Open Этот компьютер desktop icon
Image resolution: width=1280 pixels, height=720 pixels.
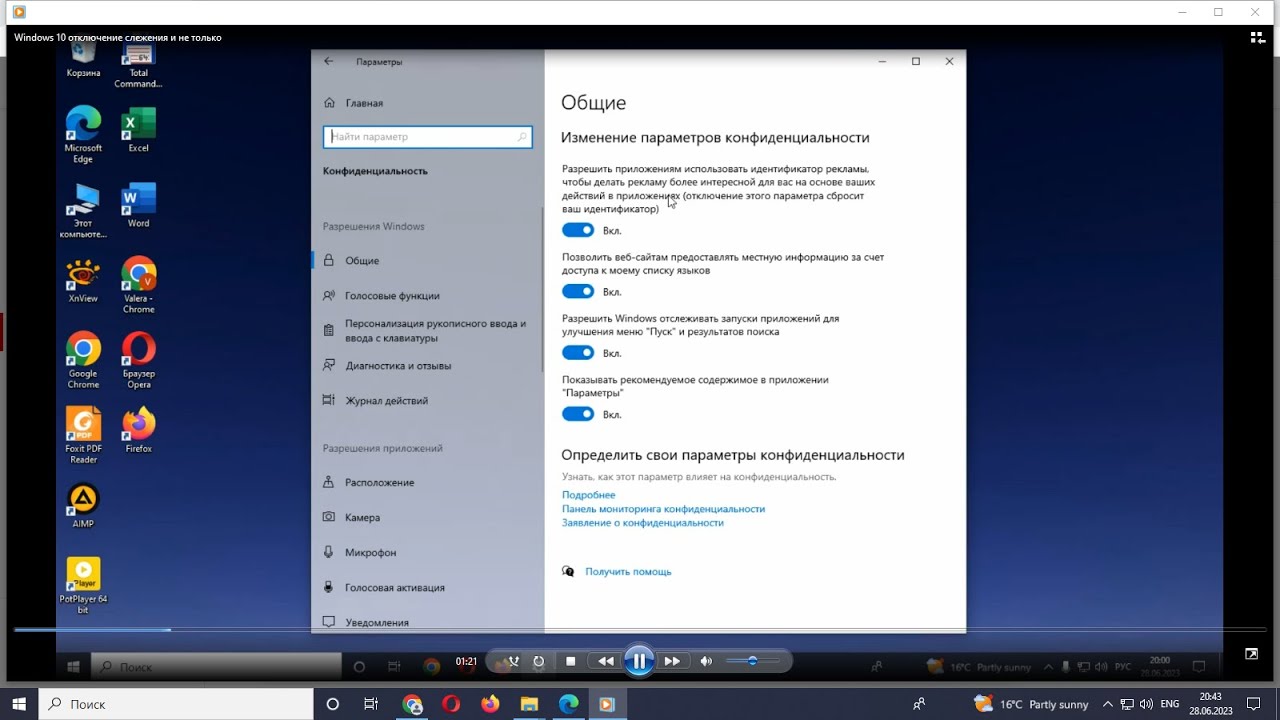[83, 210]
